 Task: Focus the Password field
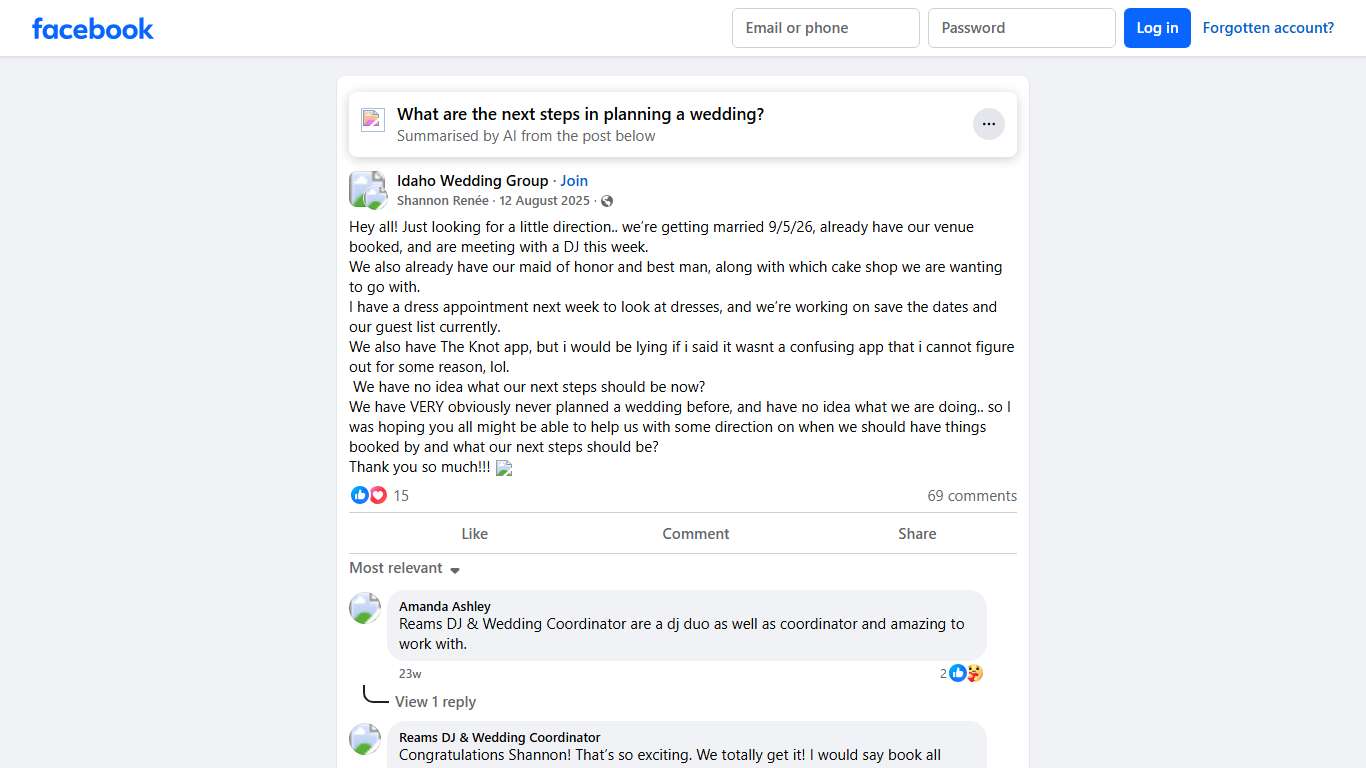pos(1021,28)
